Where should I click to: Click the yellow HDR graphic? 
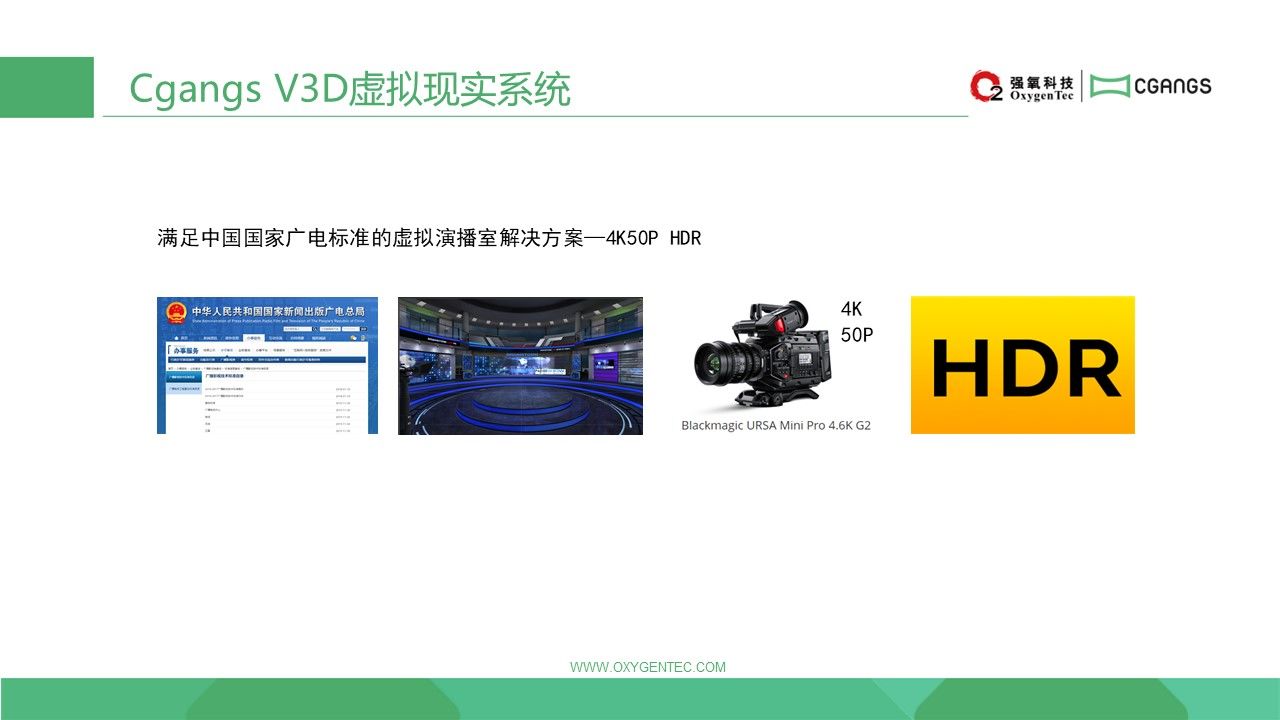[x=1022, y=365]
